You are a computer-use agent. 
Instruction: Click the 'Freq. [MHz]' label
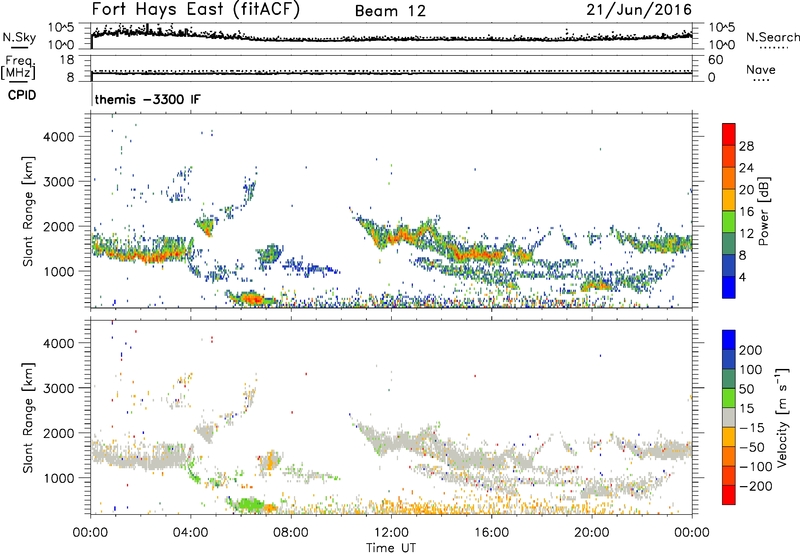(18, 68)
